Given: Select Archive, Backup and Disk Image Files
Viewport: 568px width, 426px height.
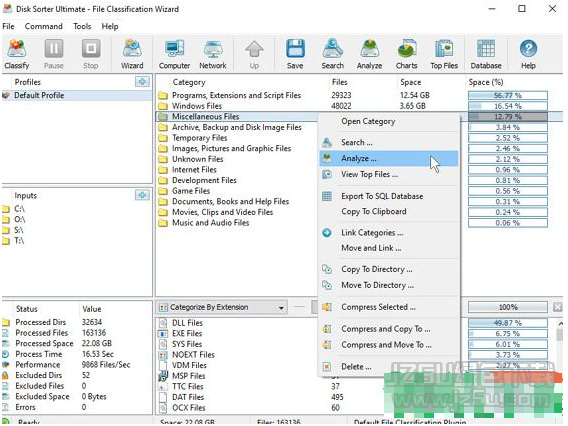Looking at the screenshot, I should coord(237,127).
